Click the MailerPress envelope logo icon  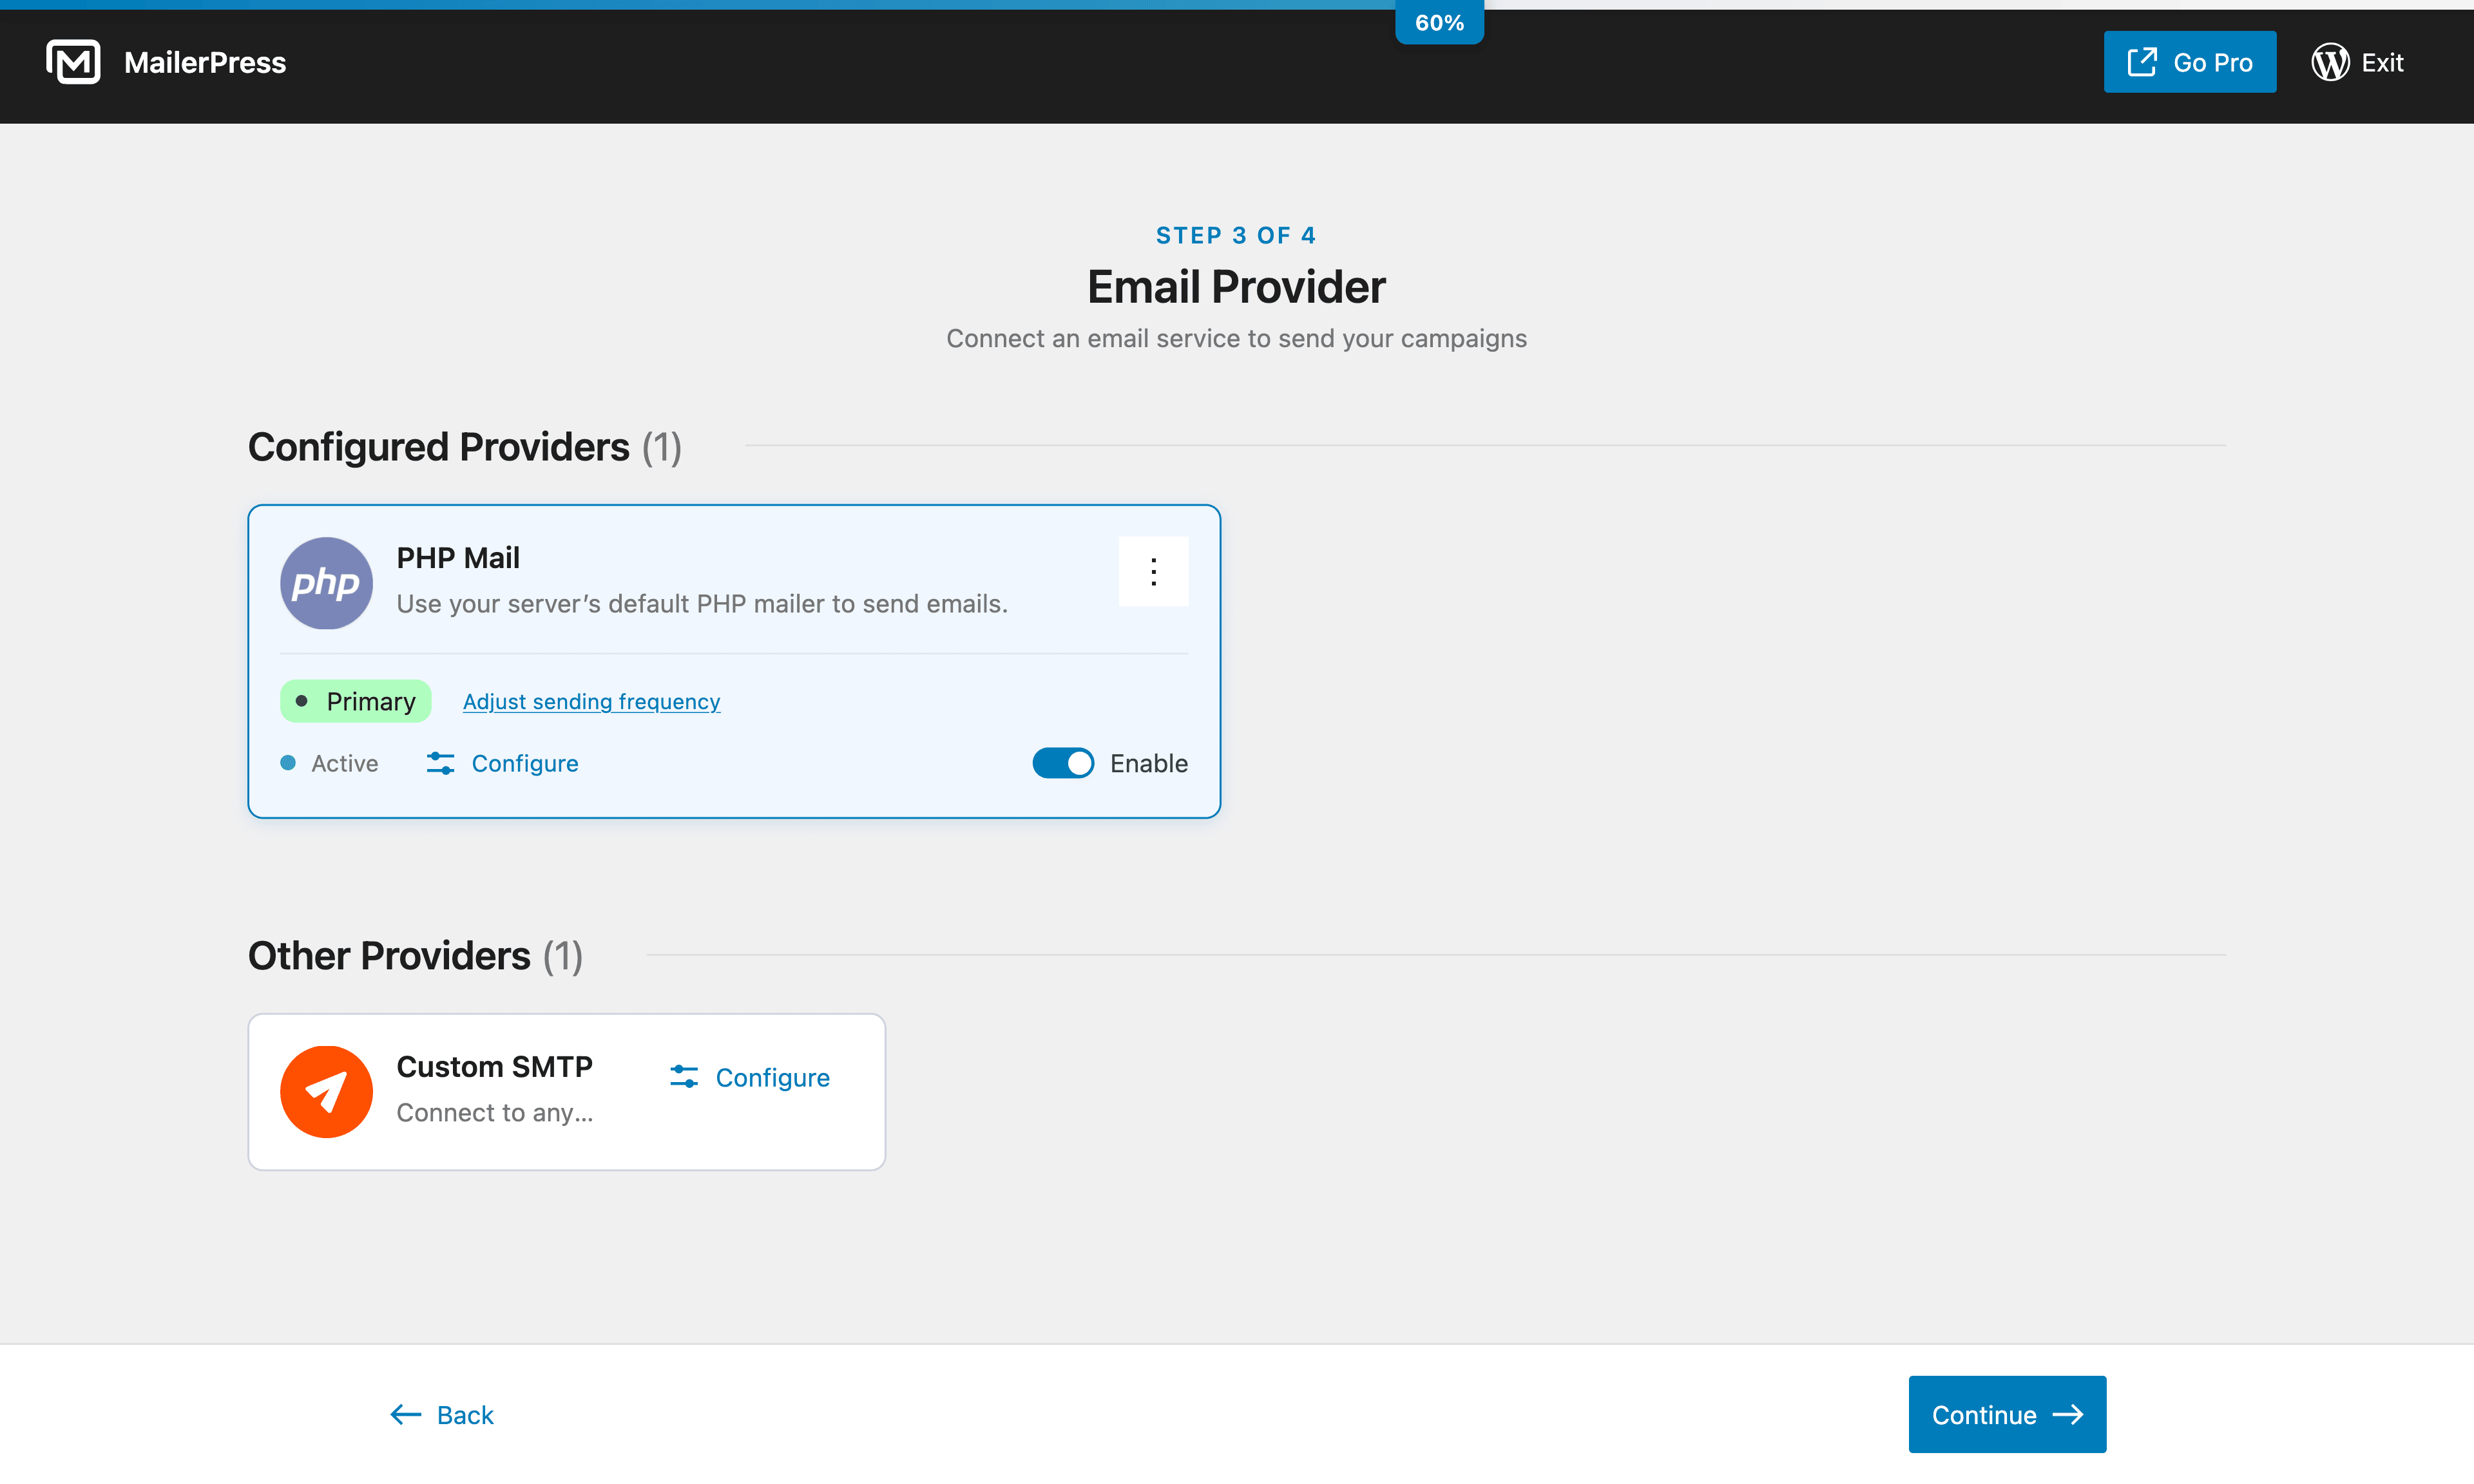(x=73, y=62)
